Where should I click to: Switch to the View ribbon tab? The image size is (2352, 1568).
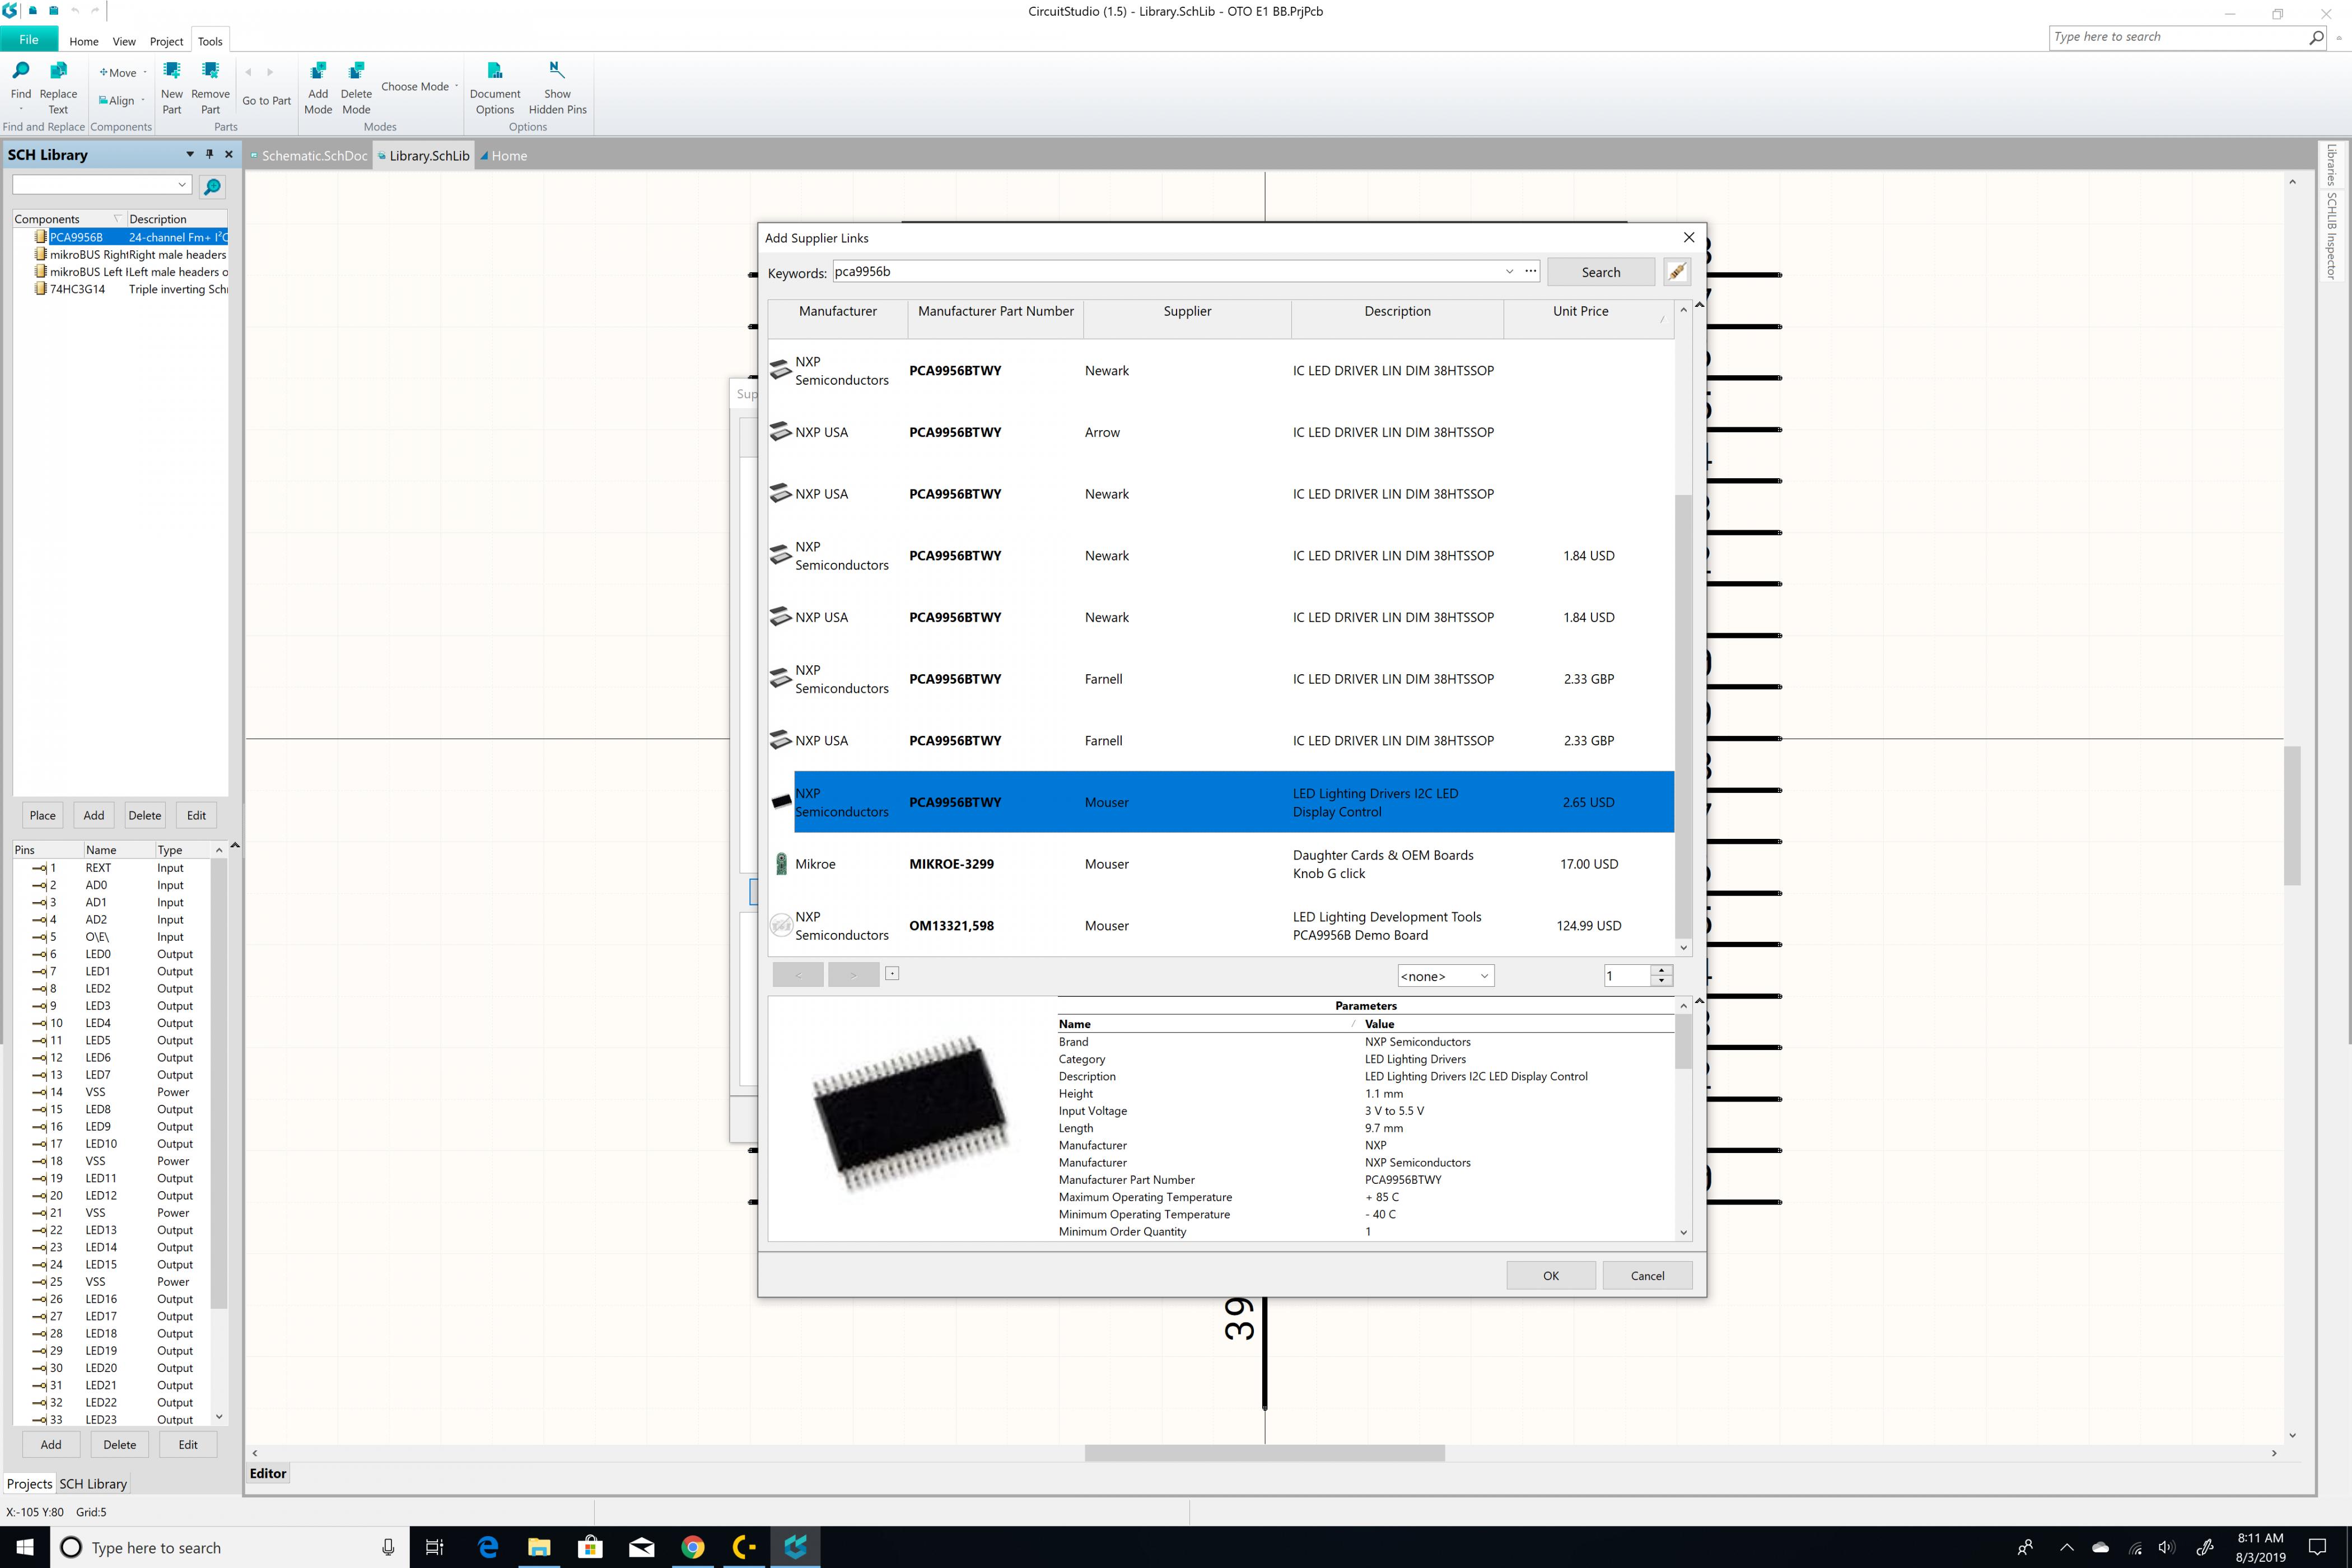tap(124, 41)
